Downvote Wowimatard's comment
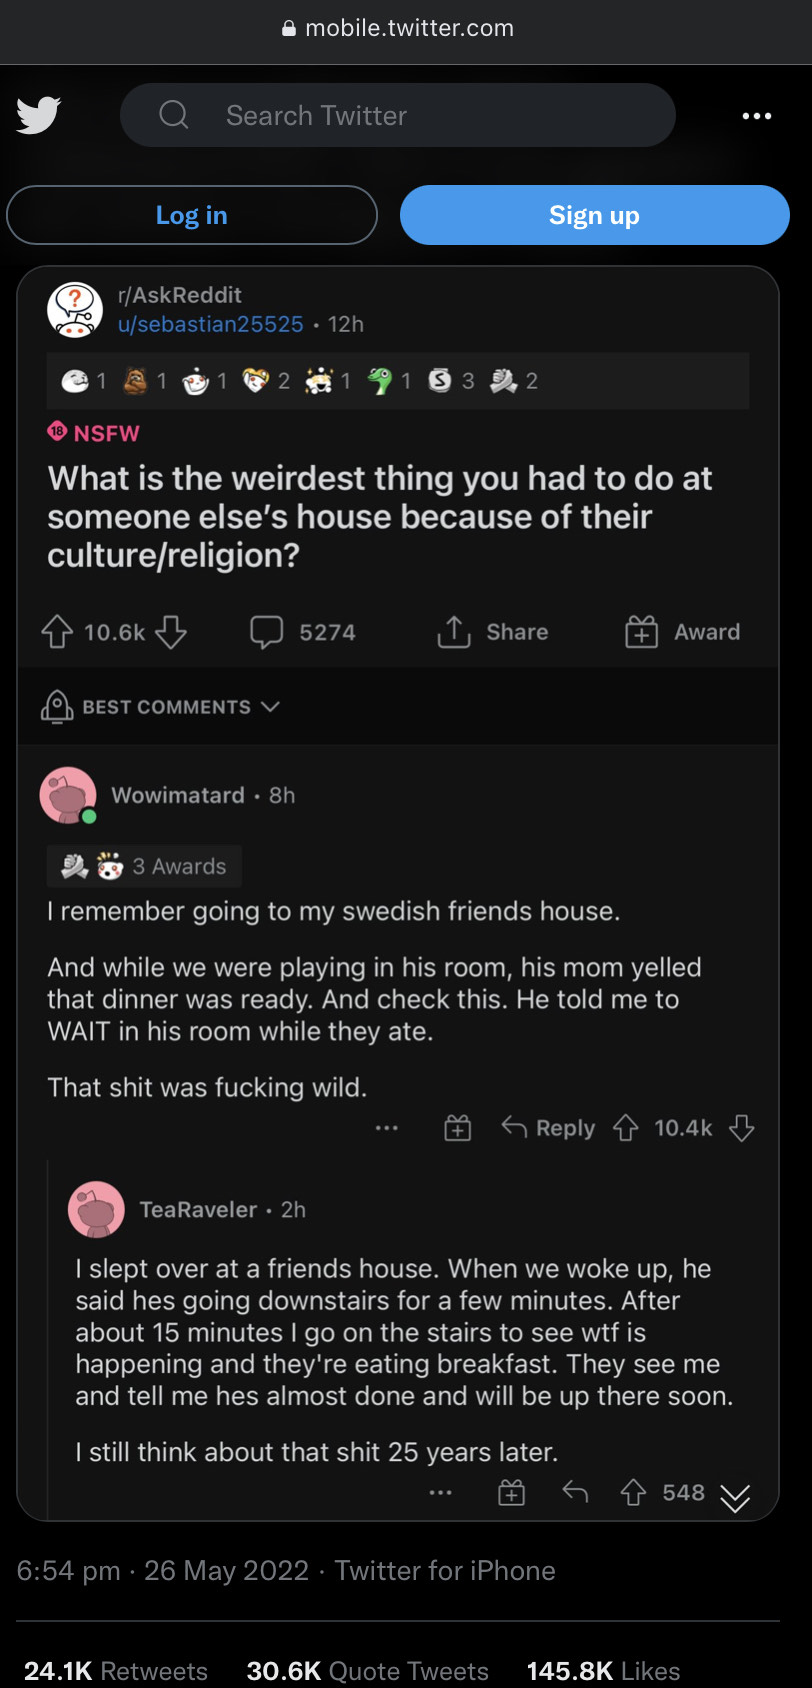The height and width of the screenshot is (1688, 812). click(741, 1128)
